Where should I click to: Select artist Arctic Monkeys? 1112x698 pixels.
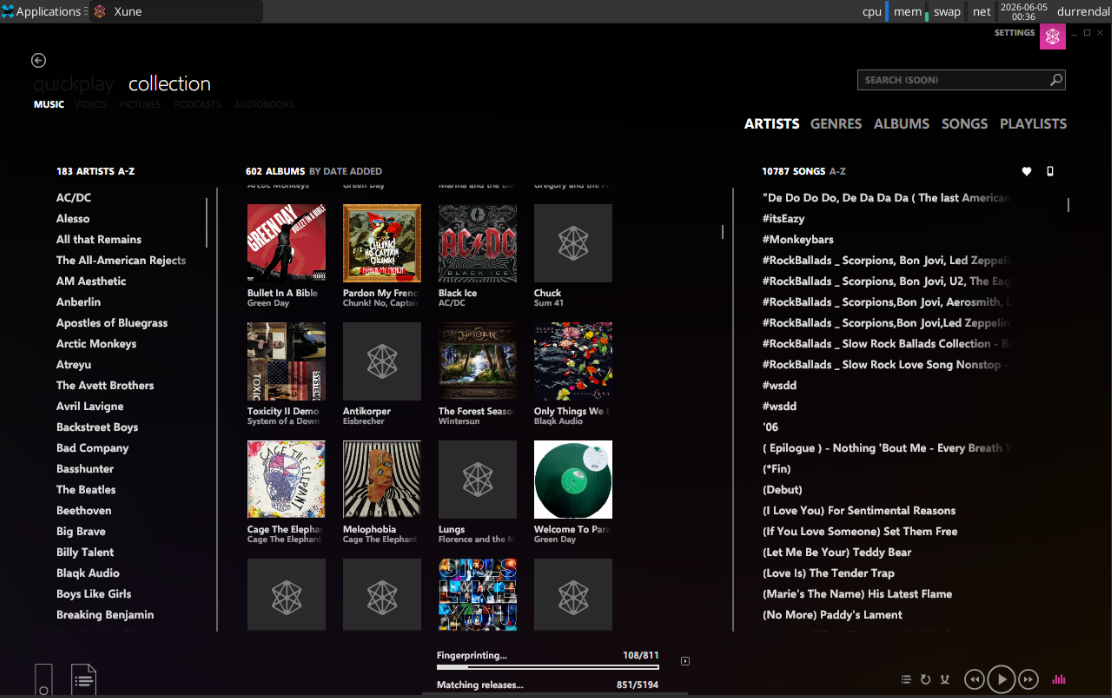[x=96, y=344]
